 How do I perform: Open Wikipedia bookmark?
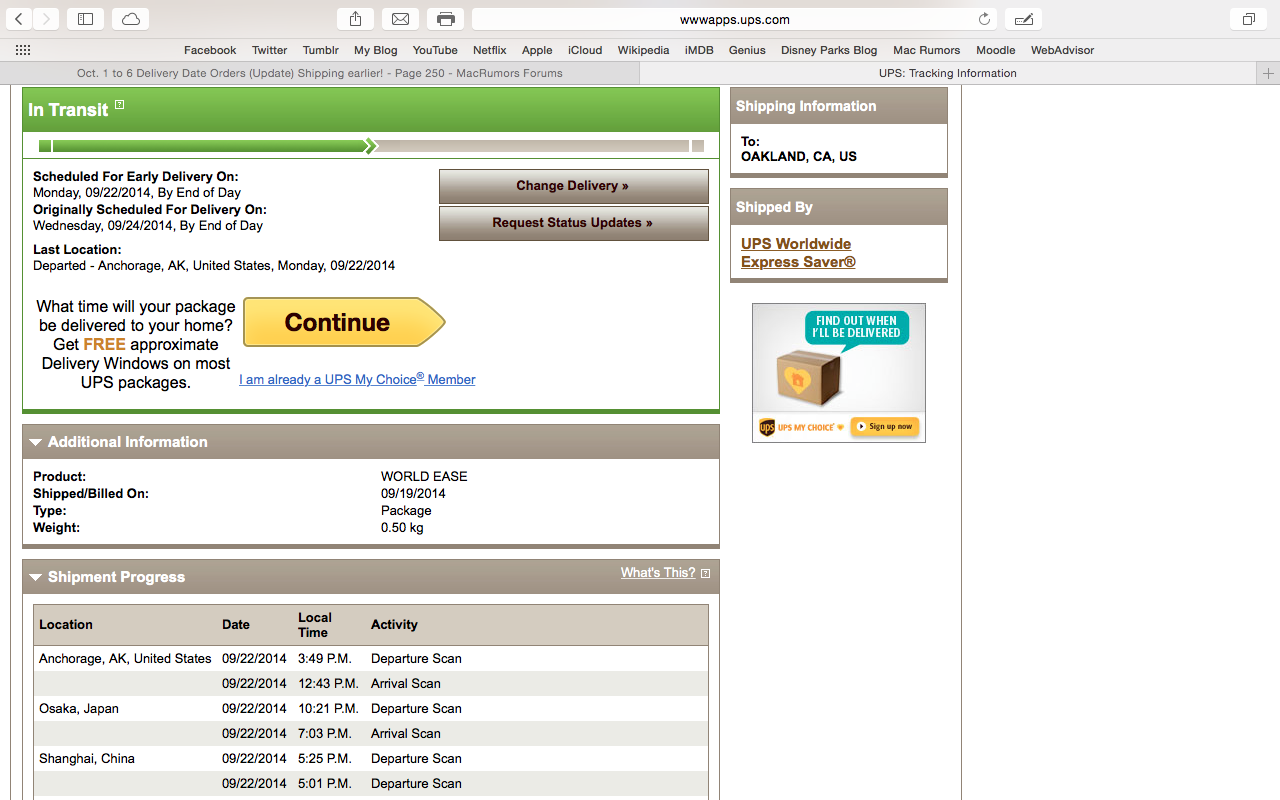click(643, 50)
